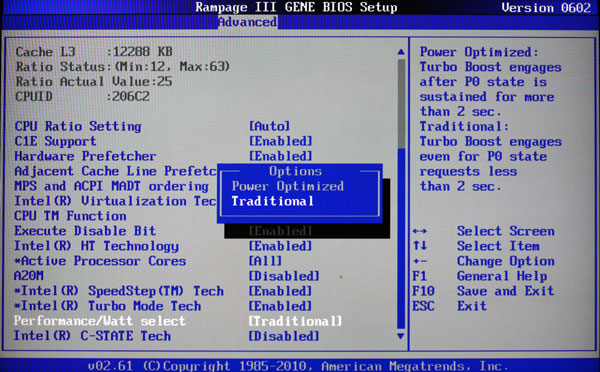Click the plus-minus Change Option icon
The image size is (600, 372).
[420, 261]
